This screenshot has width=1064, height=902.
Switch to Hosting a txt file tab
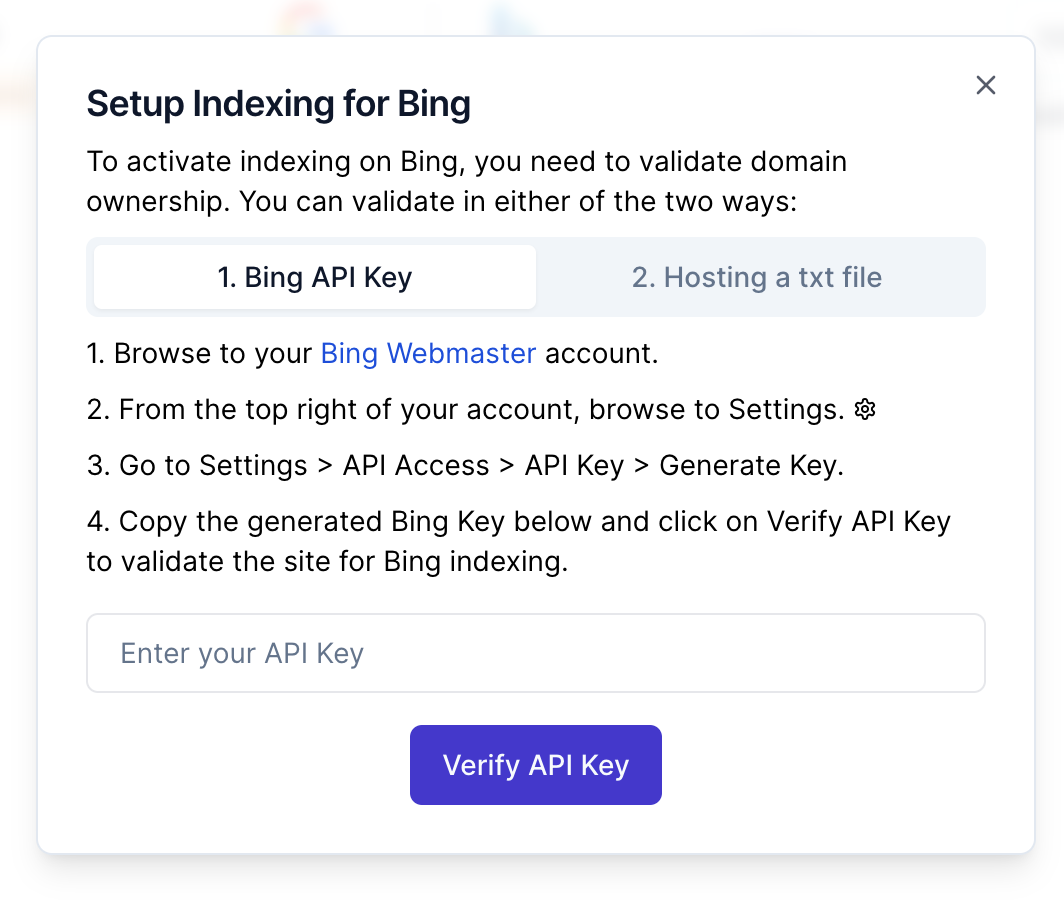coord(757,277)
